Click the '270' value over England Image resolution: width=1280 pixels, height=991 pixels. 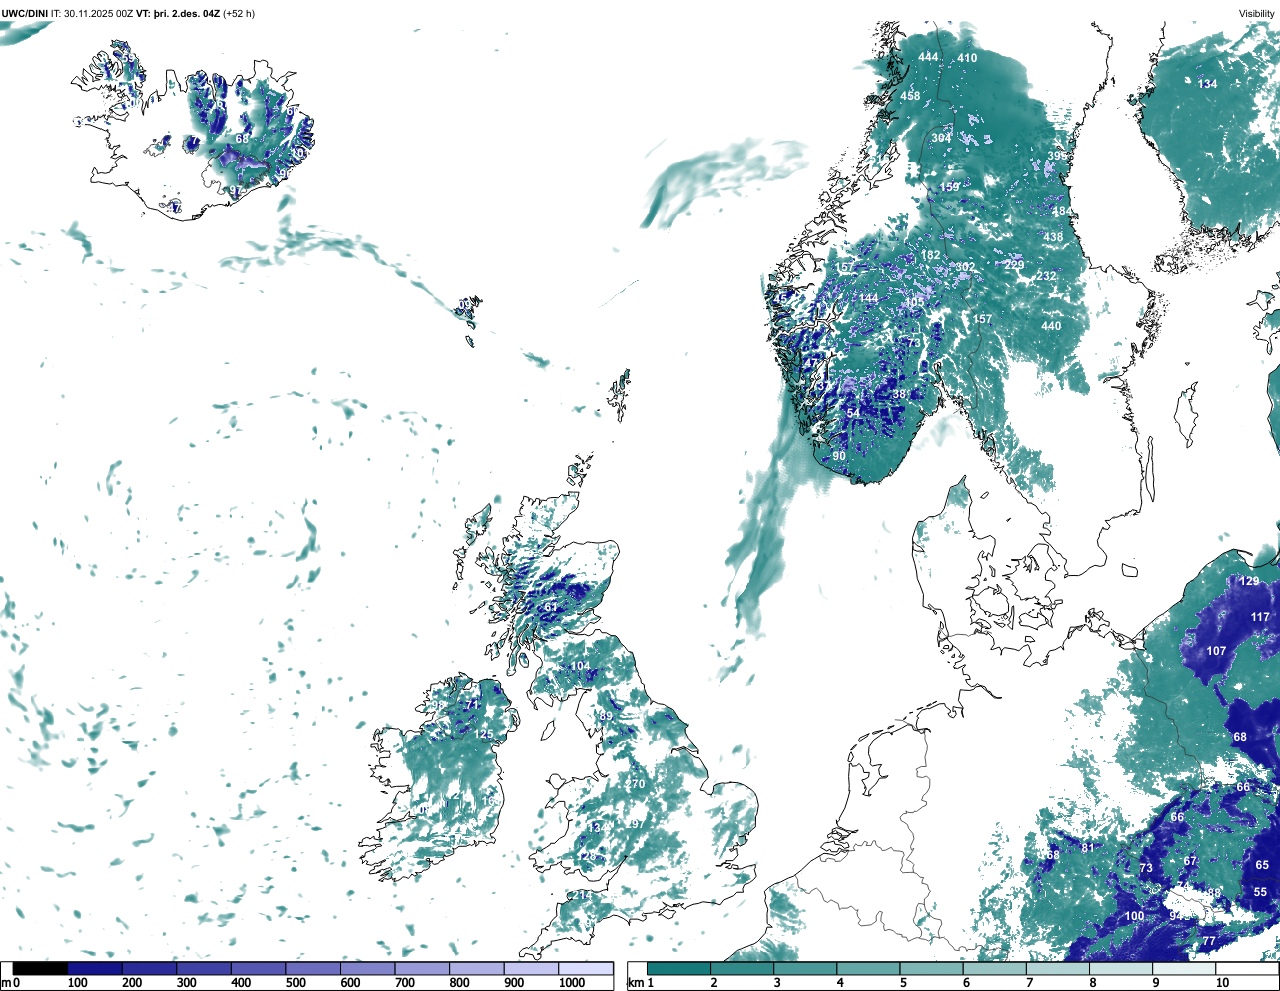coord(636,784)
